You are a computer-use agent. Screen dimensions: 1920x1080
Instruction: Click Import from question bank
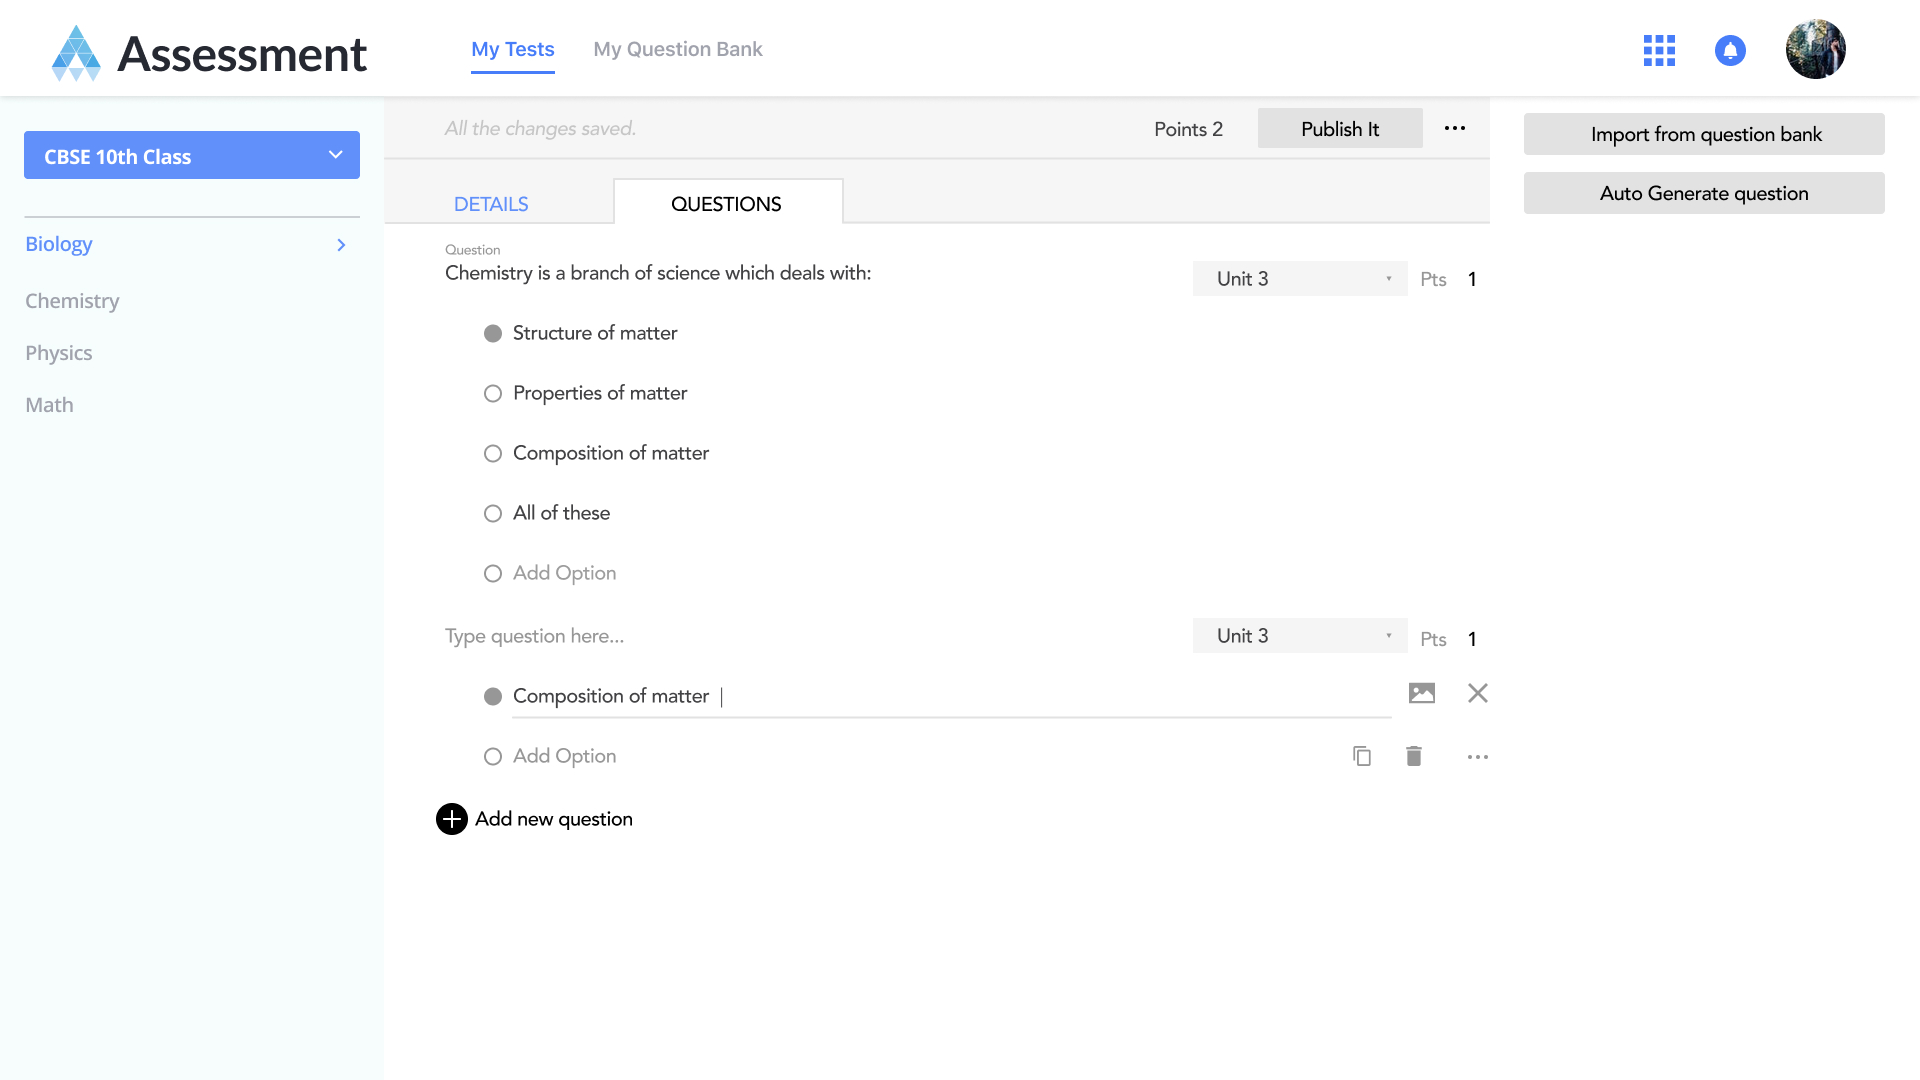pyautogui.click(x=1704, y=134)
